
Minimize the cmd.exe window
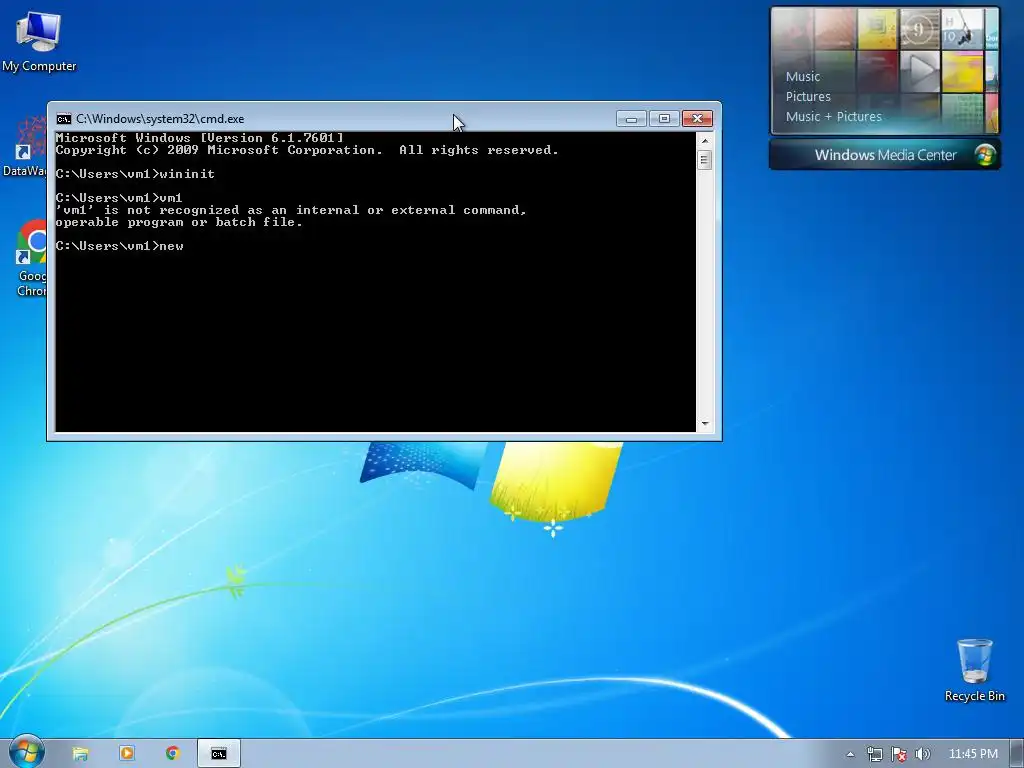(631, 119)
